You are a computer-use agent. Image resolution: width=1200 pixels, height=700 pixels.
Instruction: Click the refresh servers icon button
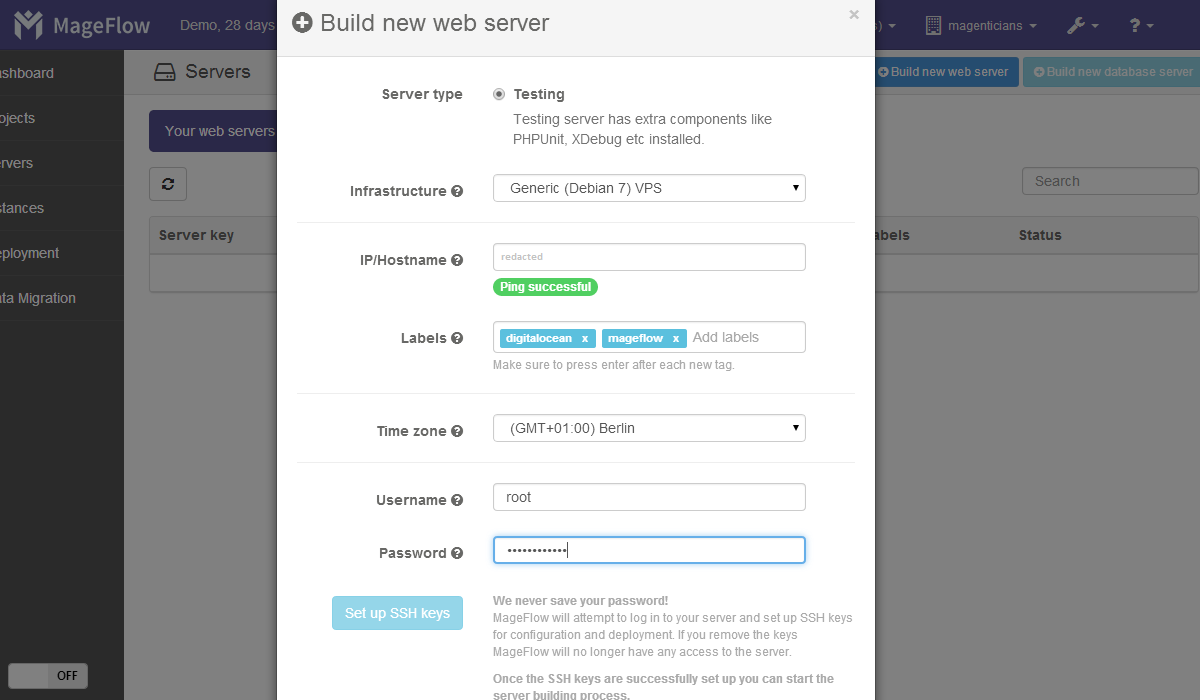[x=168, y=184]
